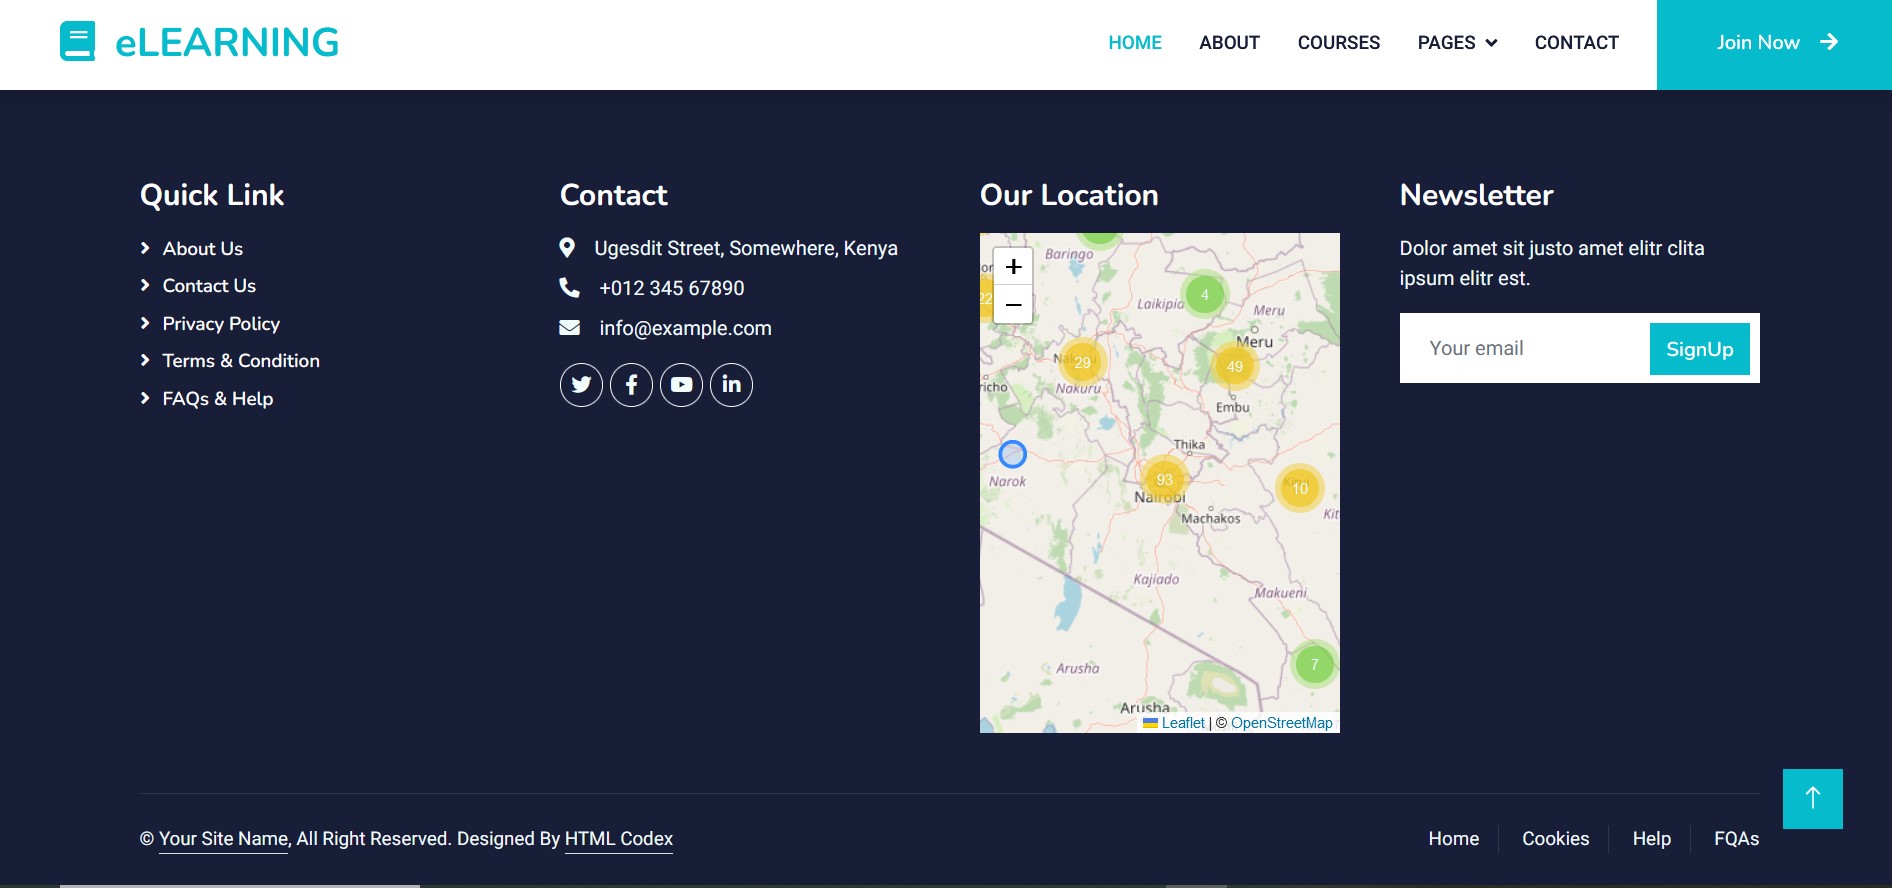Screen dimensions: 1892x888
Task: Select the Nairobi cluster marker 93
Action: (1164, 480)
